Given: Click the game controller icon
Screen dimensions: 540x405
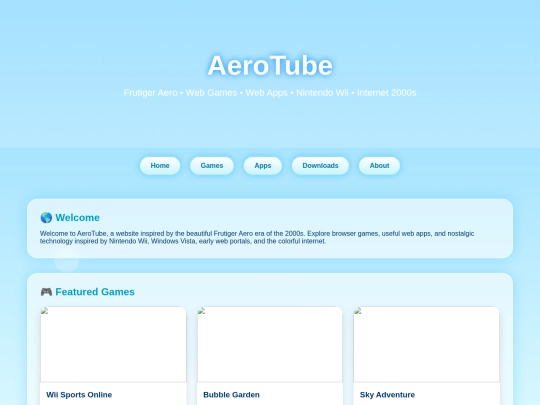Looking at the screenshot, I should coord(46,292).
